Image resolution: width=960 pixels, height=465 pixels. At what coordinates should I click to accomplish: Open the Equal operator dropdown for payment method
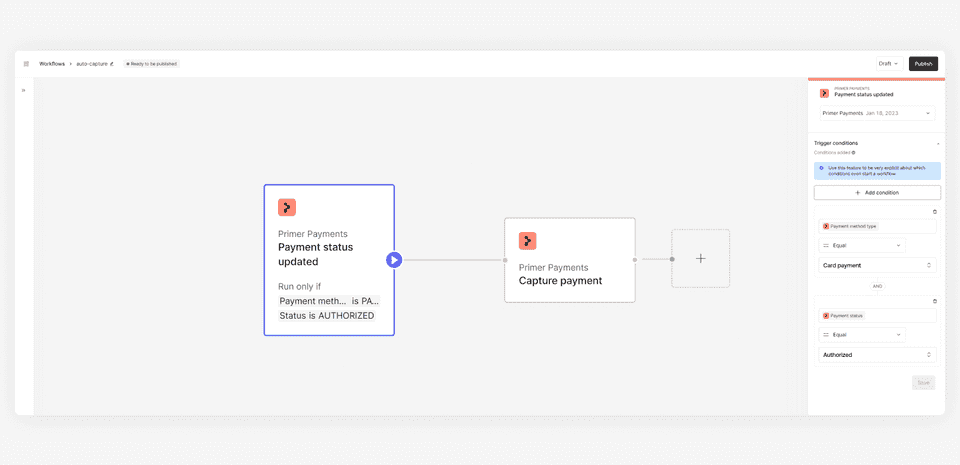(x=862, y=245)
